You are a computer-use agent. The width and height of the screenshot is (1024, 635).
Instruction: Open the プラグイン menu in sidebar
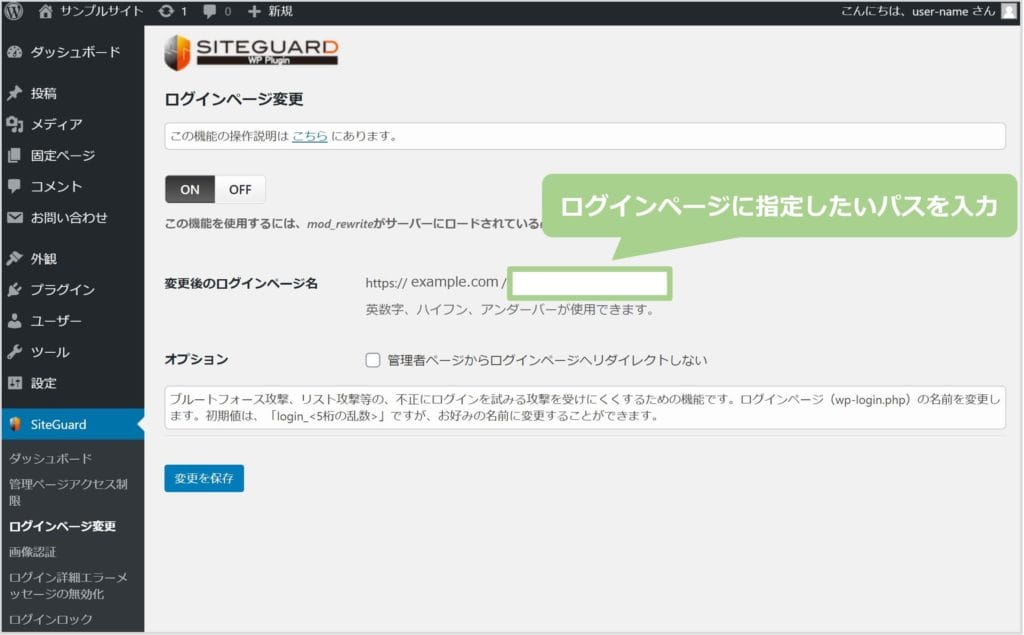point(62,290)
